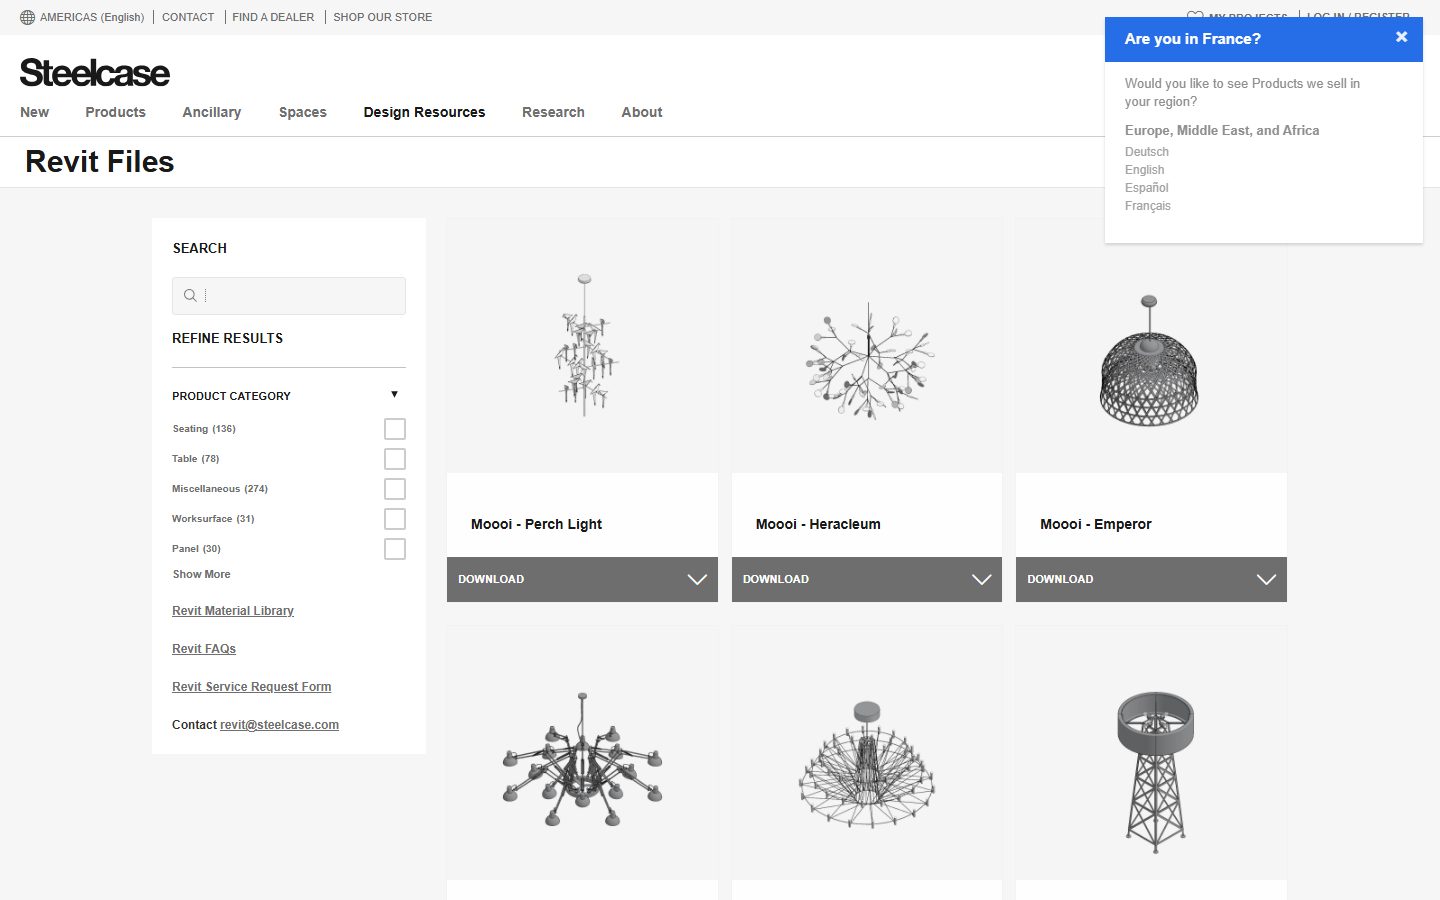
Task: Check the Panel (30) checkbox
Action: (395, 549)
